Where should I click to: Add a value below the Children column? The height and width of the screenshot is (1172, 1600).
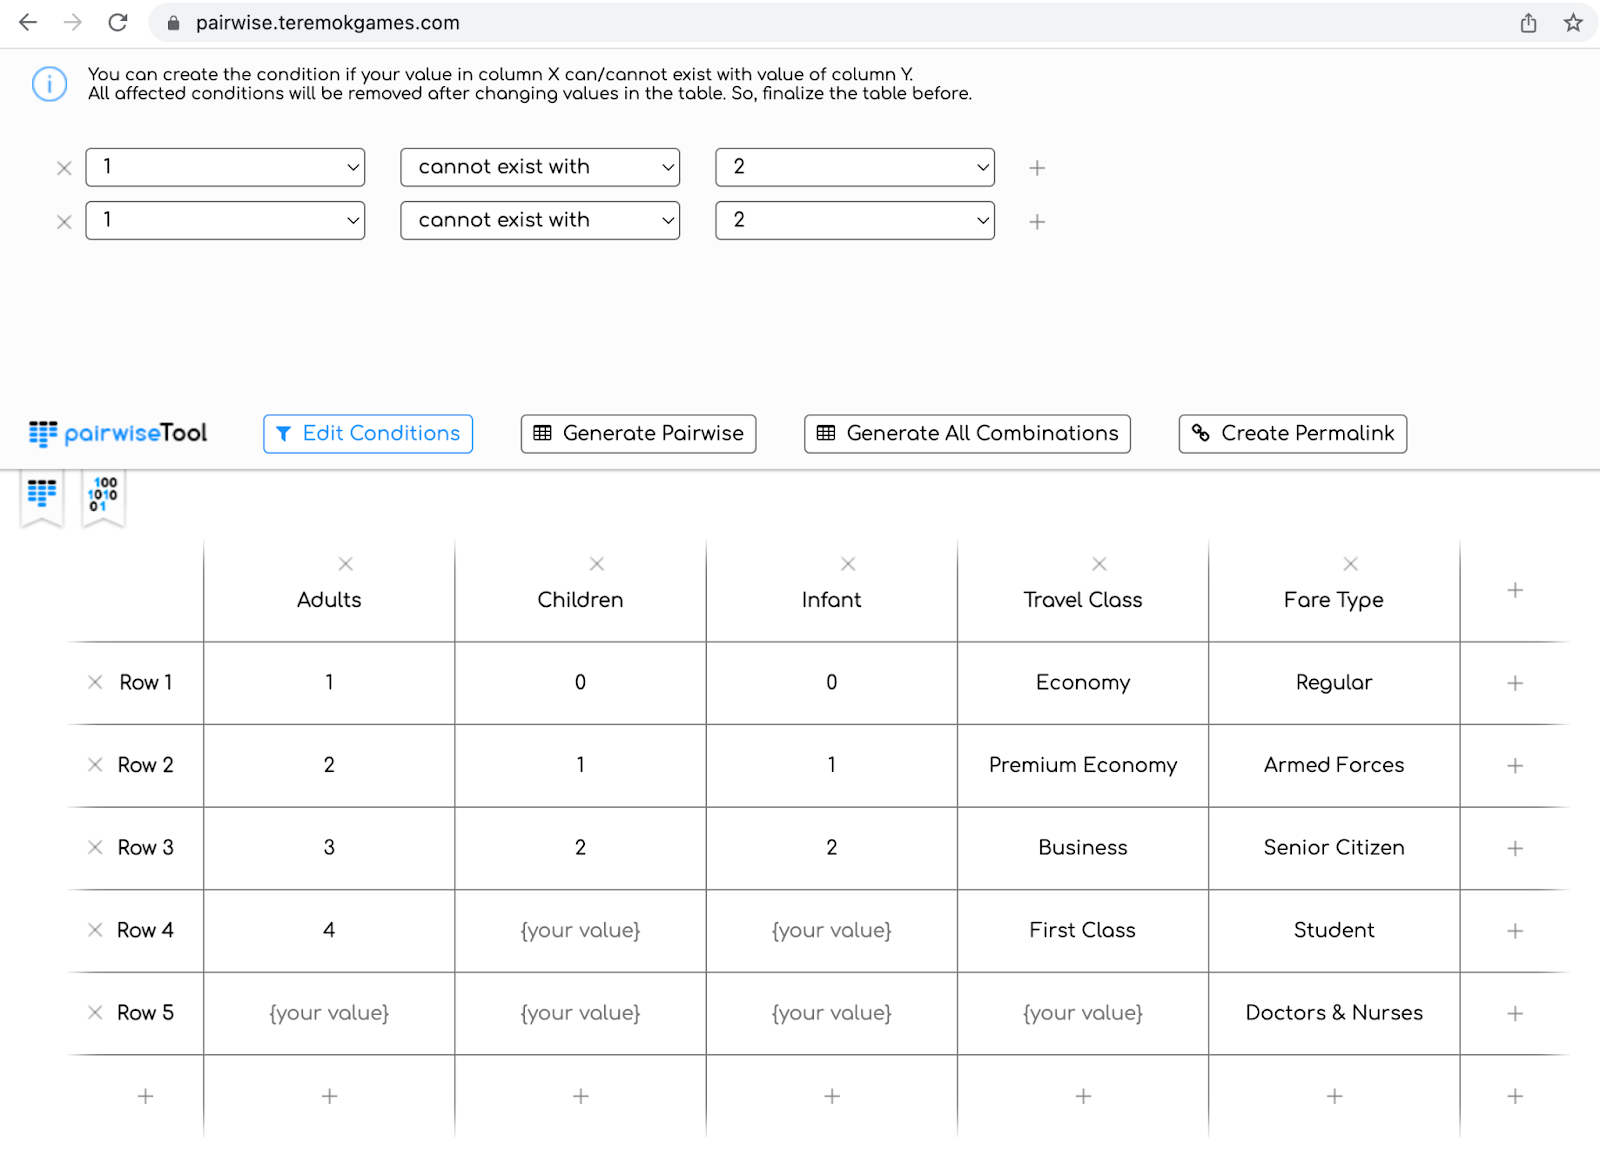(580, 1096)
